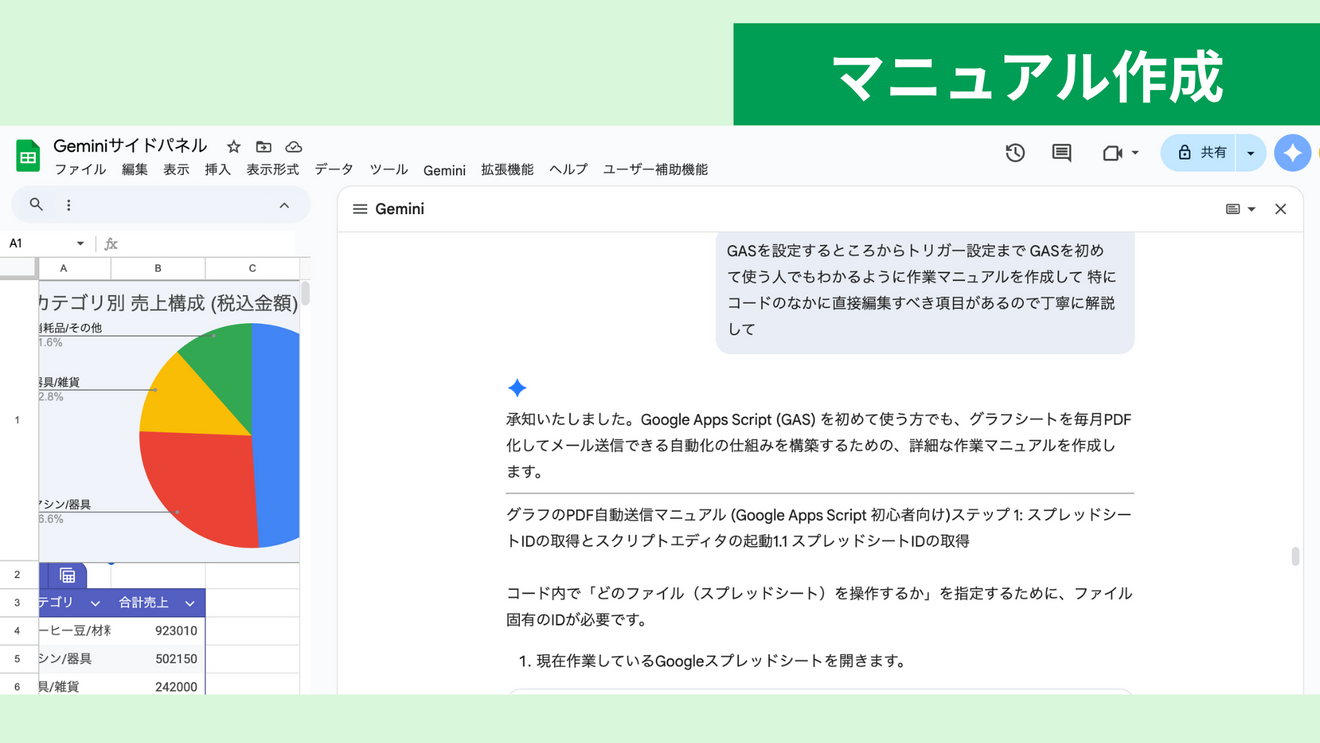This screenshot has height=743, width=1320.
Task: Open the Google Sheets home icon
Action: pos(28,156)
